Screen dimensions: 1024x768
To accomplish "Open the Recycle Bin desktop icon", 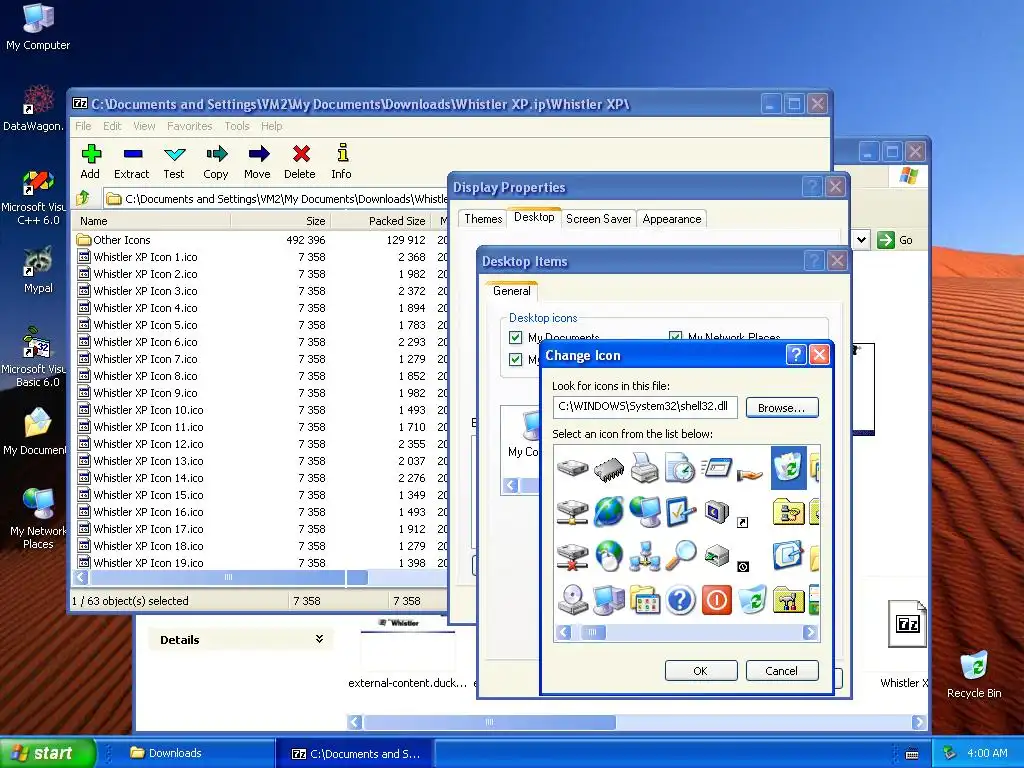I will click(974, 674).
